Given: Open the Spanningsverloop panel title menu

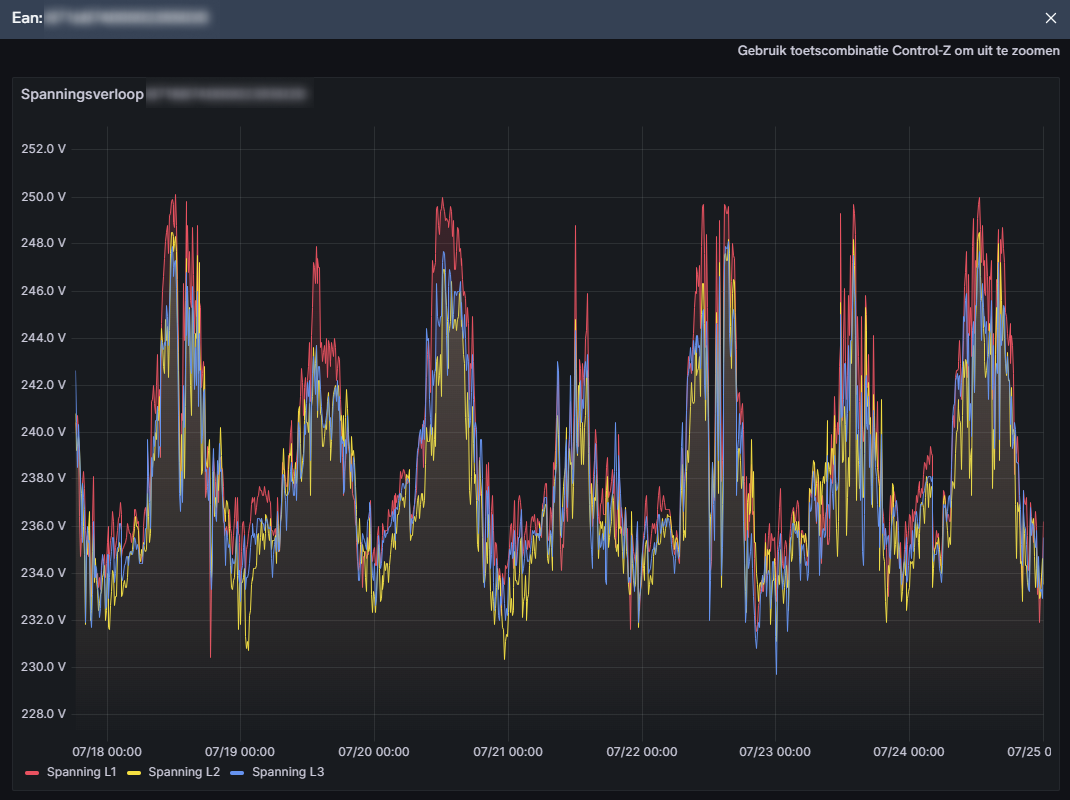Looking at the screenshot, I should (82, 95).
